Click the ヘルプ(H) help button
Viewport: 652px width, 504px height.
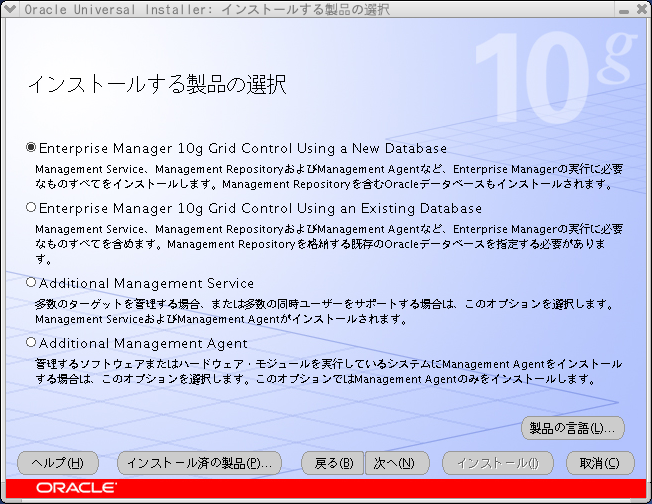tap(58, 463)
